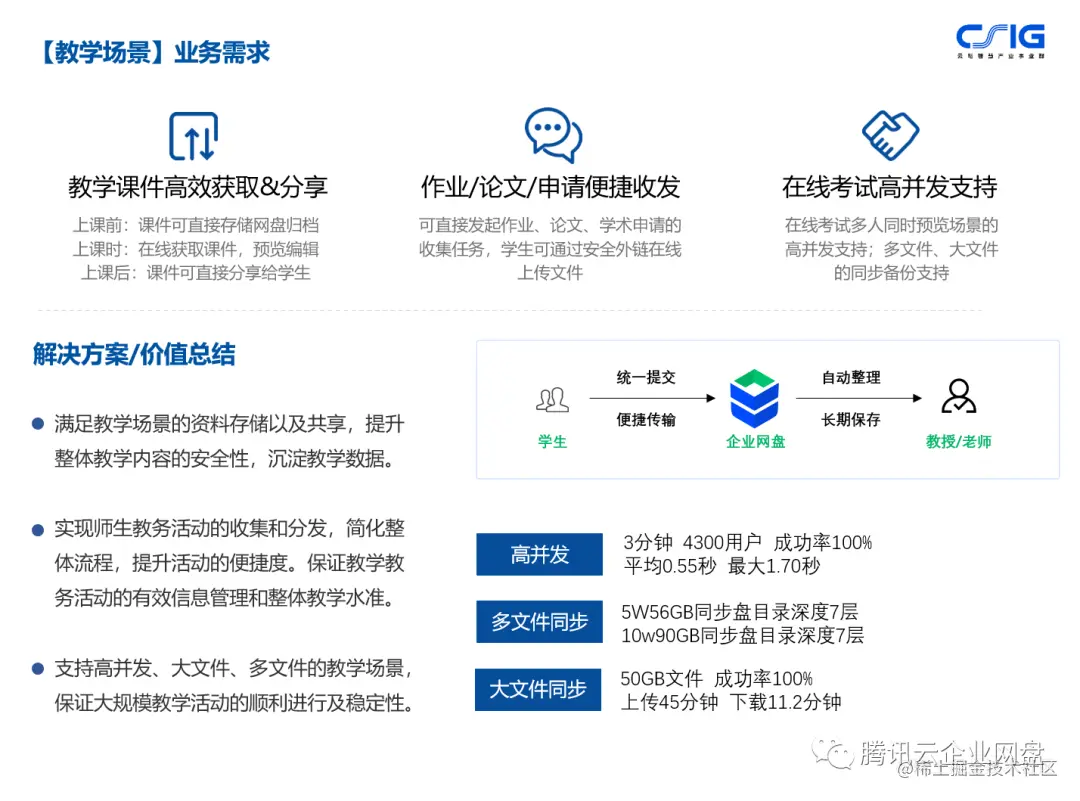Select the 教授/老师 person icon
Image resolution: width=1080 pixels, height=801 pixels.
(959, 396)
